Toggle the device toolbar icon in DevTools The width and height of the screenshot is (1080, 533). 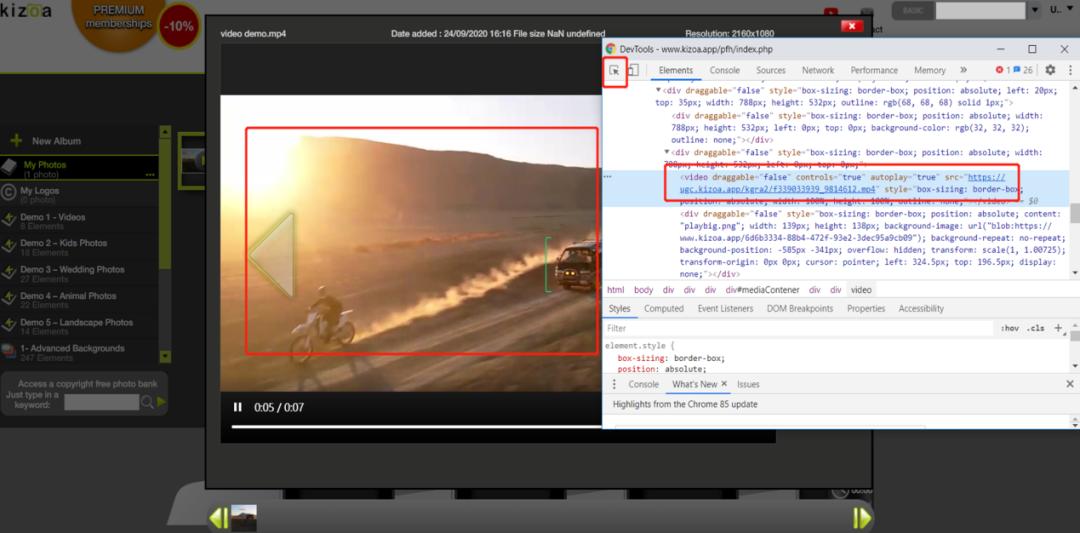pos(633,70)
